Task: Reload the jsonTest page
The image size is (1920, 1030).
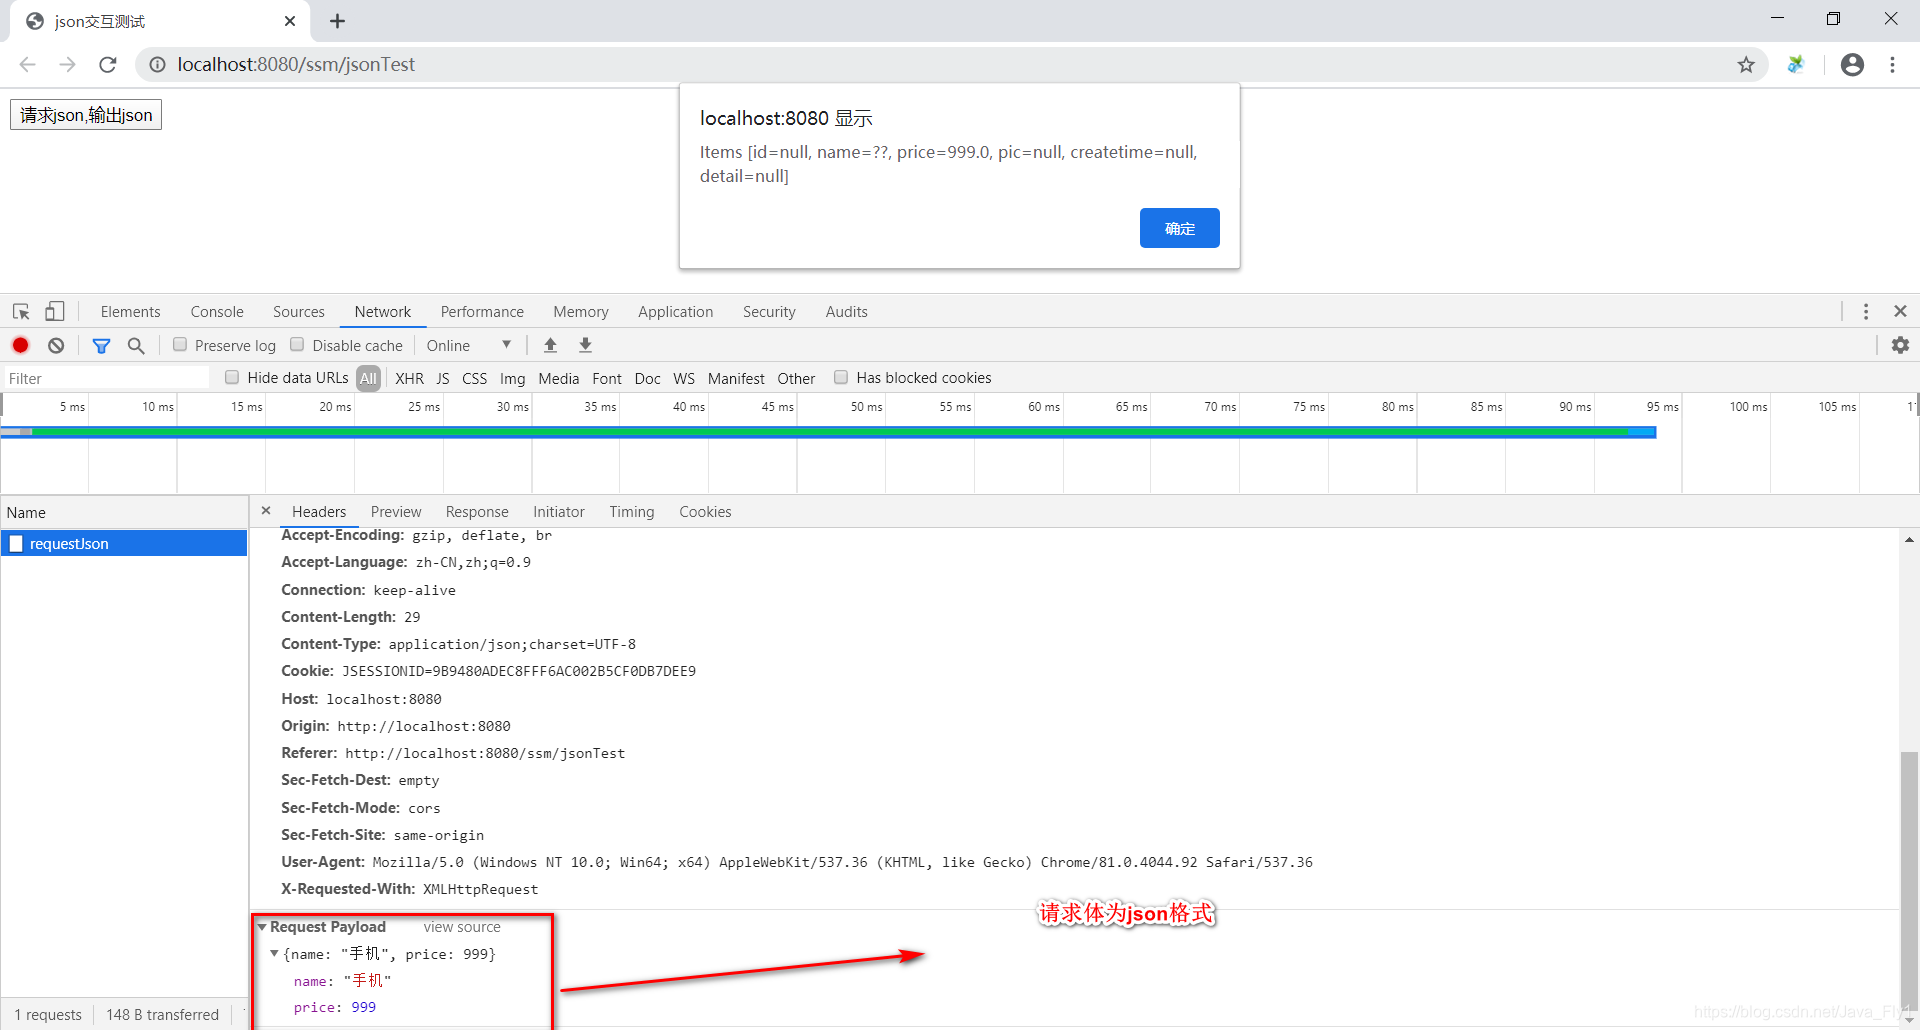Action: (x=108, y=64)
